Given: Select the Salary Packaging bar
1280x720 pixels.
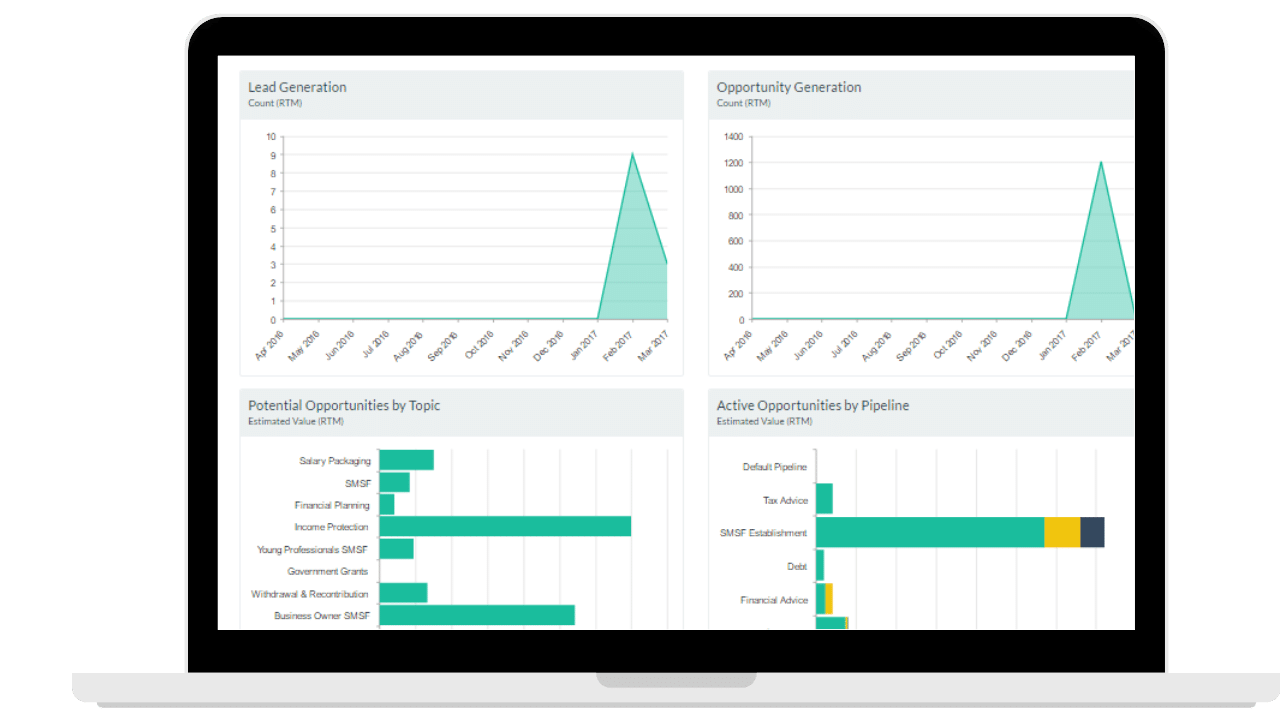Looking at the screenshot, I should click(406, 460).
